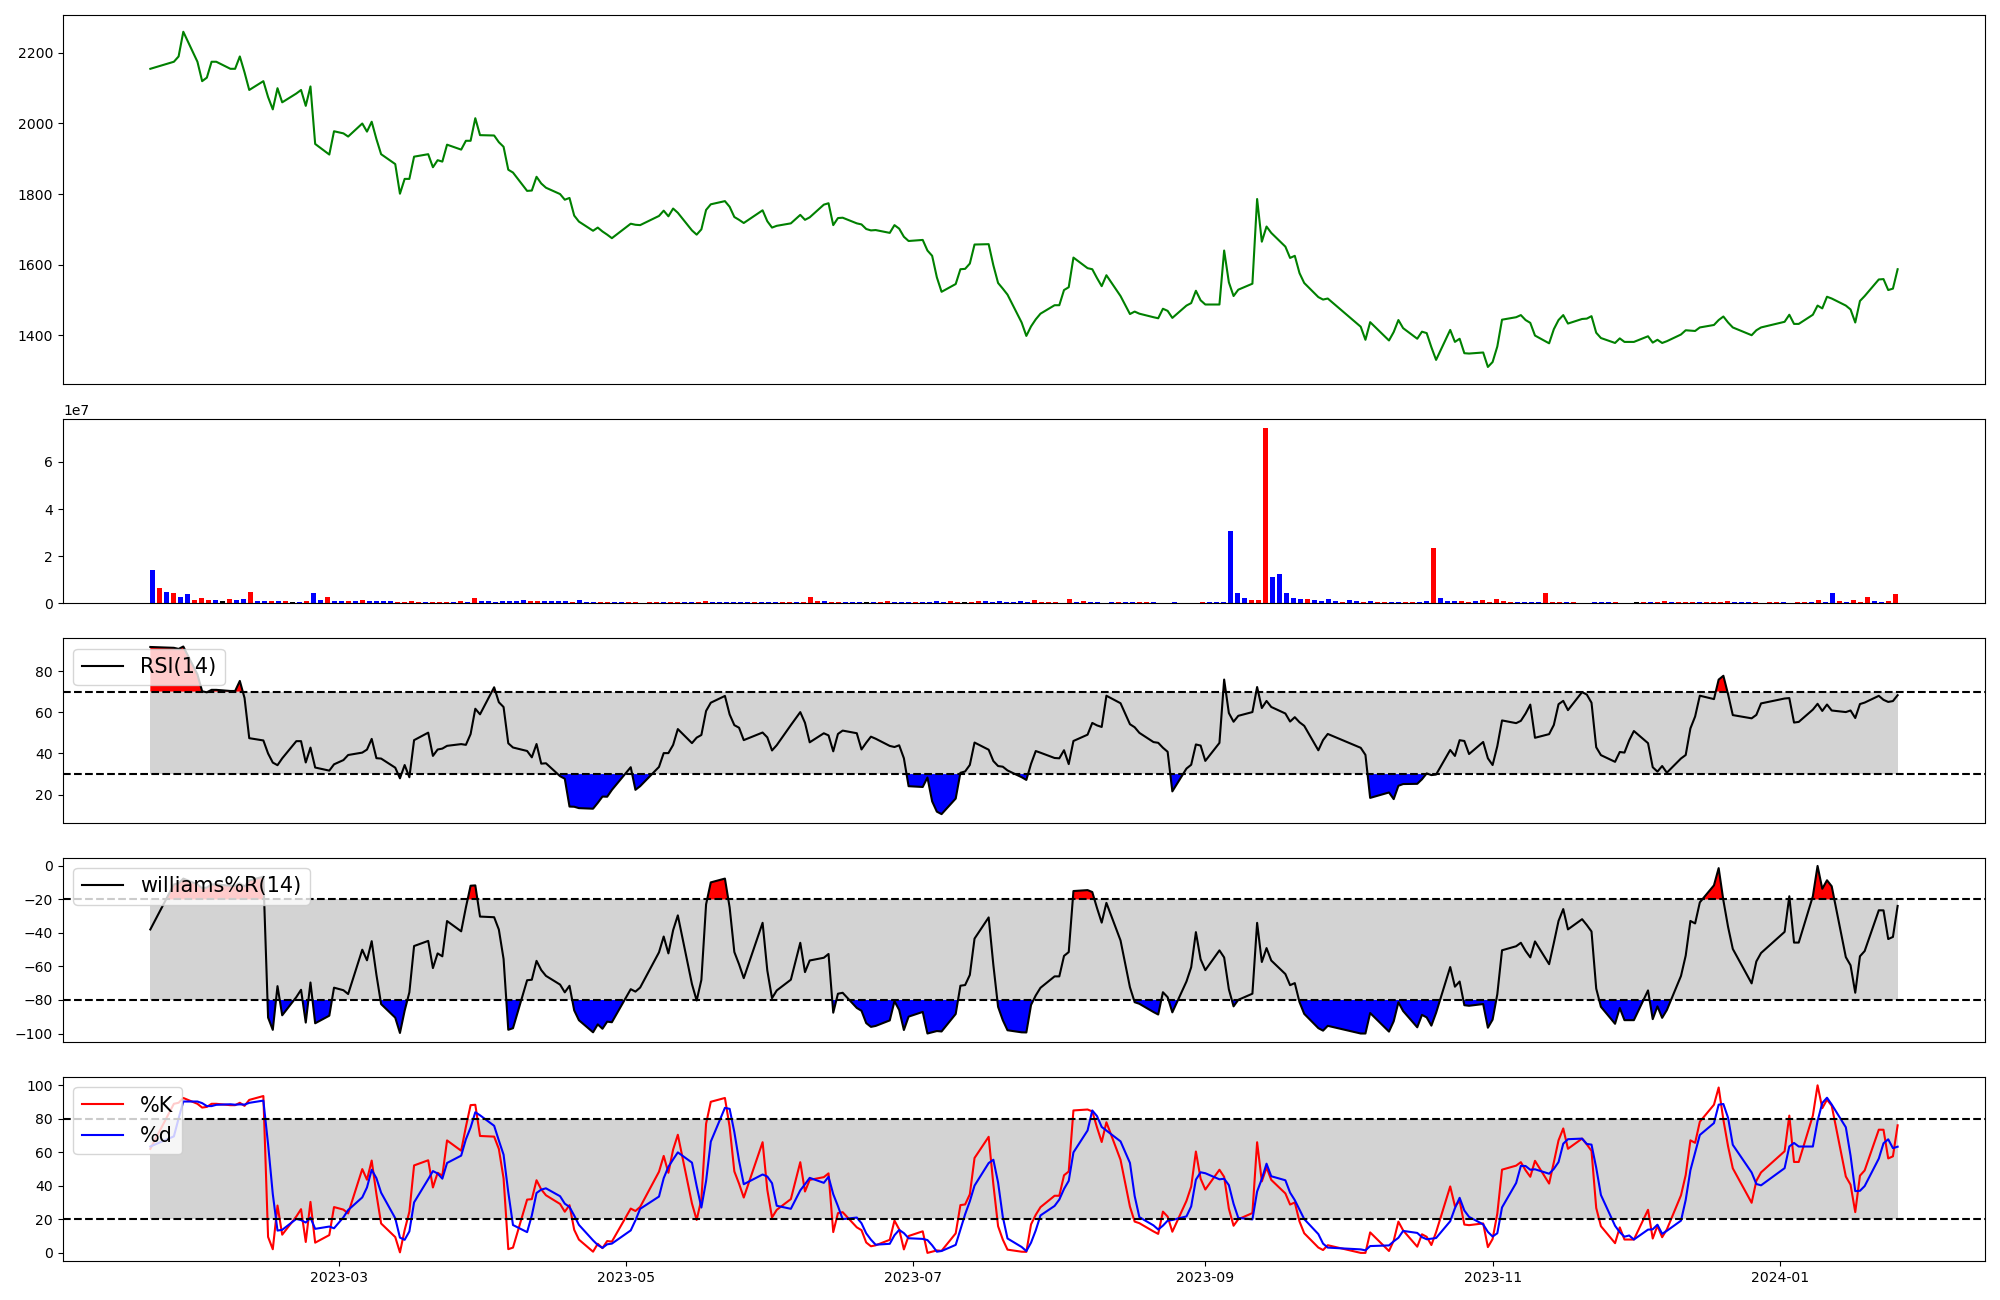The image size is (2000, 1300).
Task: Click the %K legend label
Action: (156, 1105)
